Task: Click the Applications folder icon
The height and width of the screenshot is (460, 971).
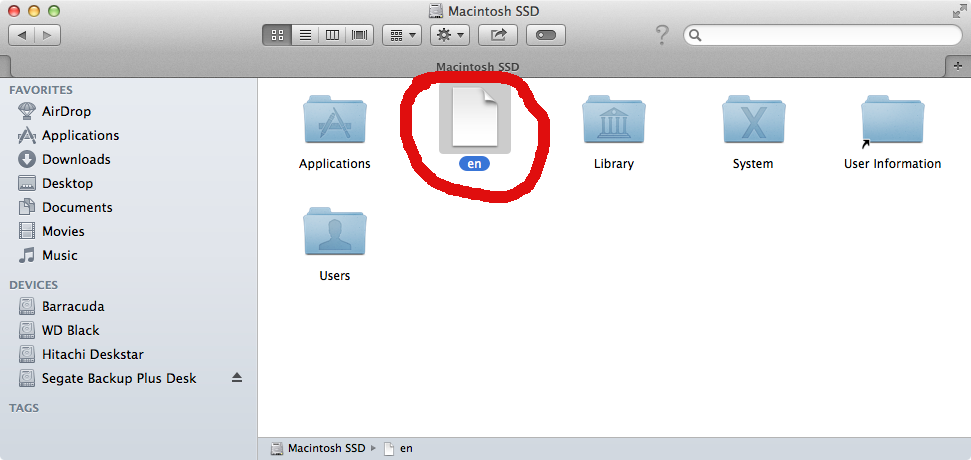Action: click(x=334, y=119)
